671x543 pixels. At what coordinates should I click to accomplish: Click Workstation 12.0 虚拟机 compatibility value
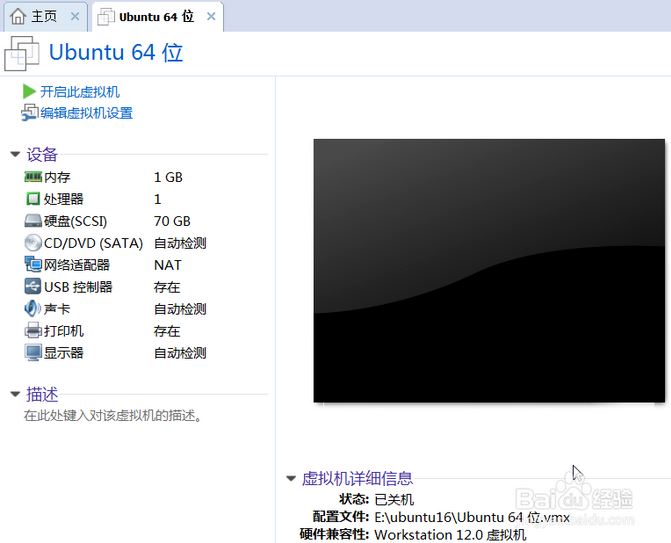[450, 534]
